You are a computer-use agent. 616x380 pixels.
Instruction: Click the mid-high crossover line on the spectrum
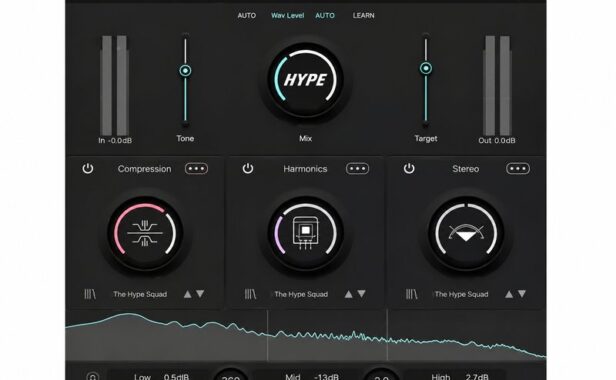click(387, 335)
